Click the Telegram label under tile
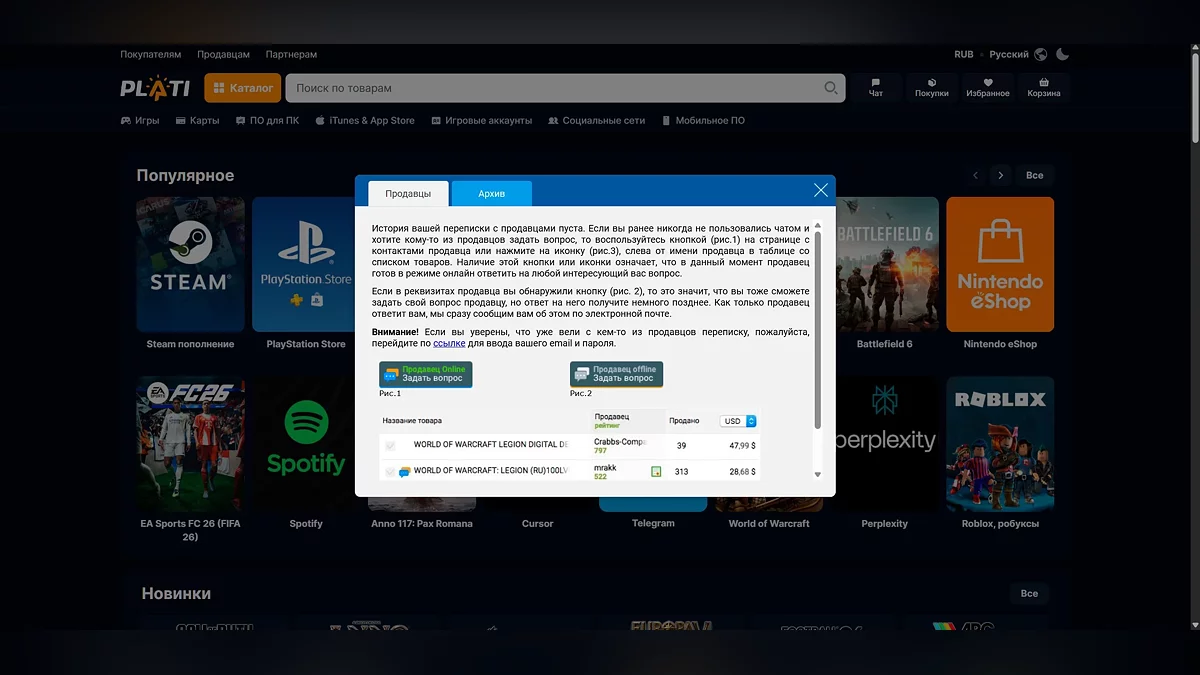The image size is (1200, 675). (x=653, y=523)
